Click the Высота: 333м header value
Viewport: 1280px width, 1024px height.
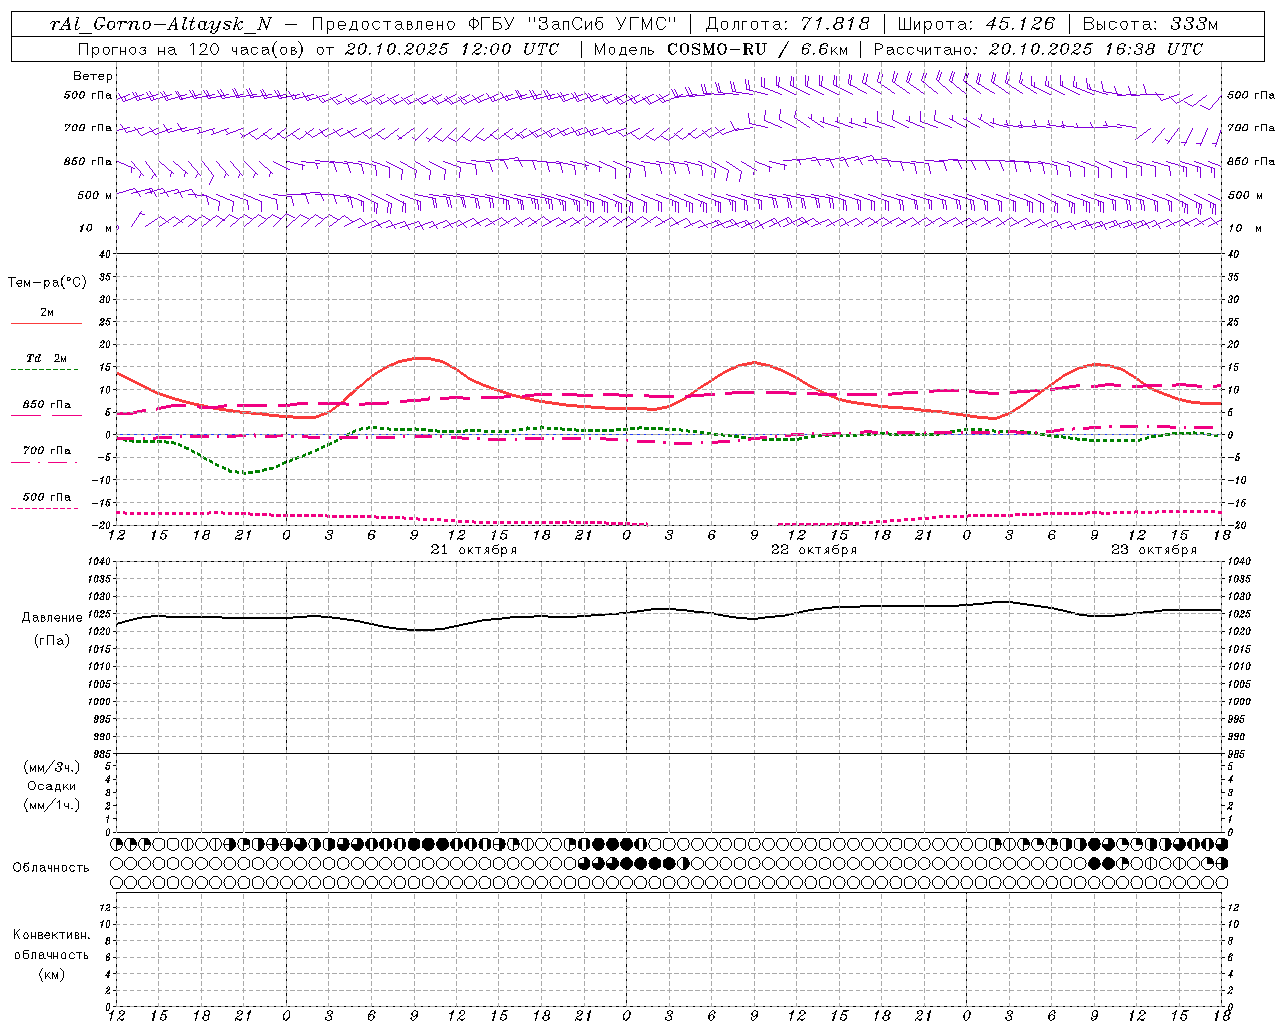1150,25
